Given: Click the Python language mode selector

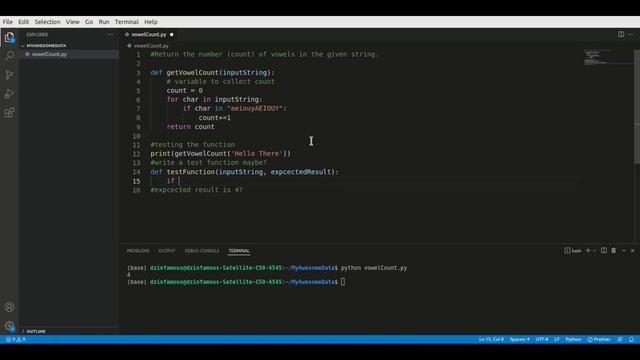Looking at the screenshot, I should [573, 340].
